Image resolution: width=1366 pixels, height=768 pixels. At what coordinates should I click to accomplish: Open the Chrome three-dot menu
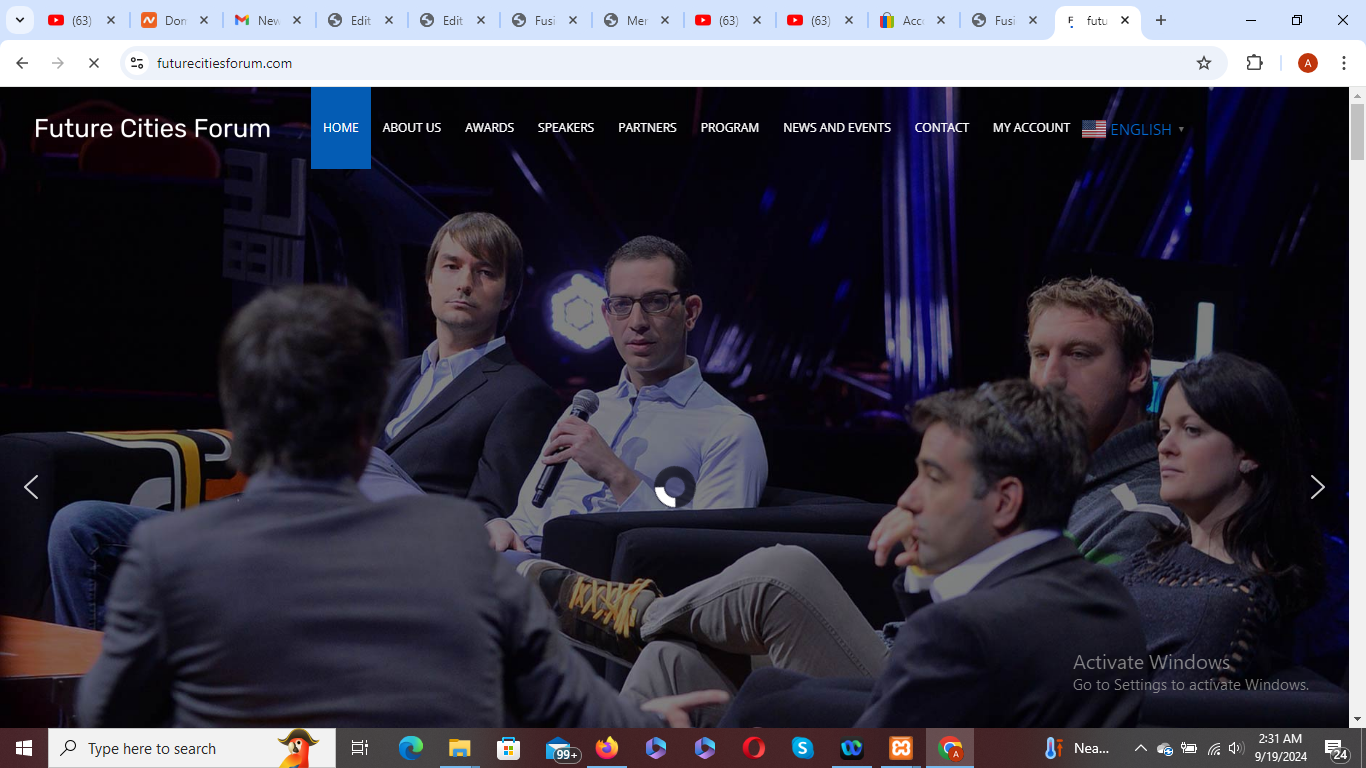1344,63
